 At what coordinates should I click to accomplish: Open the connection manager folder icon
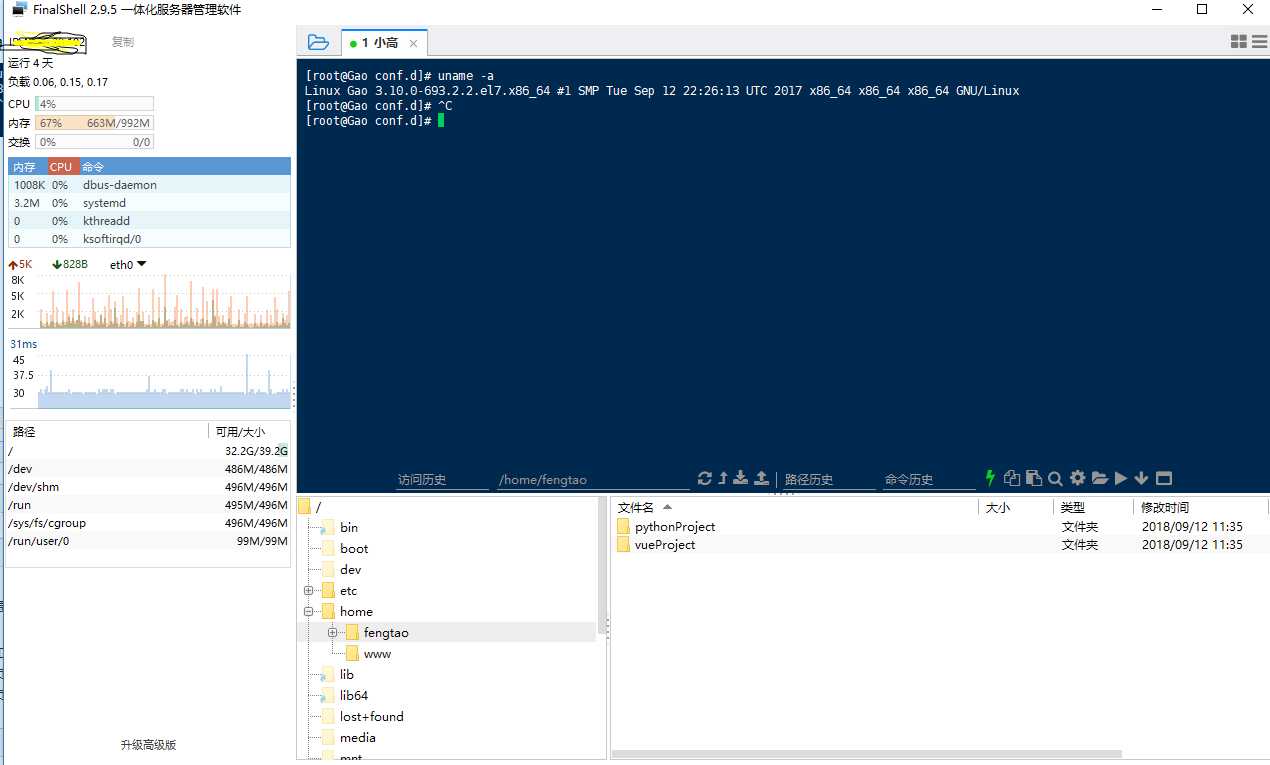(318, 42)
